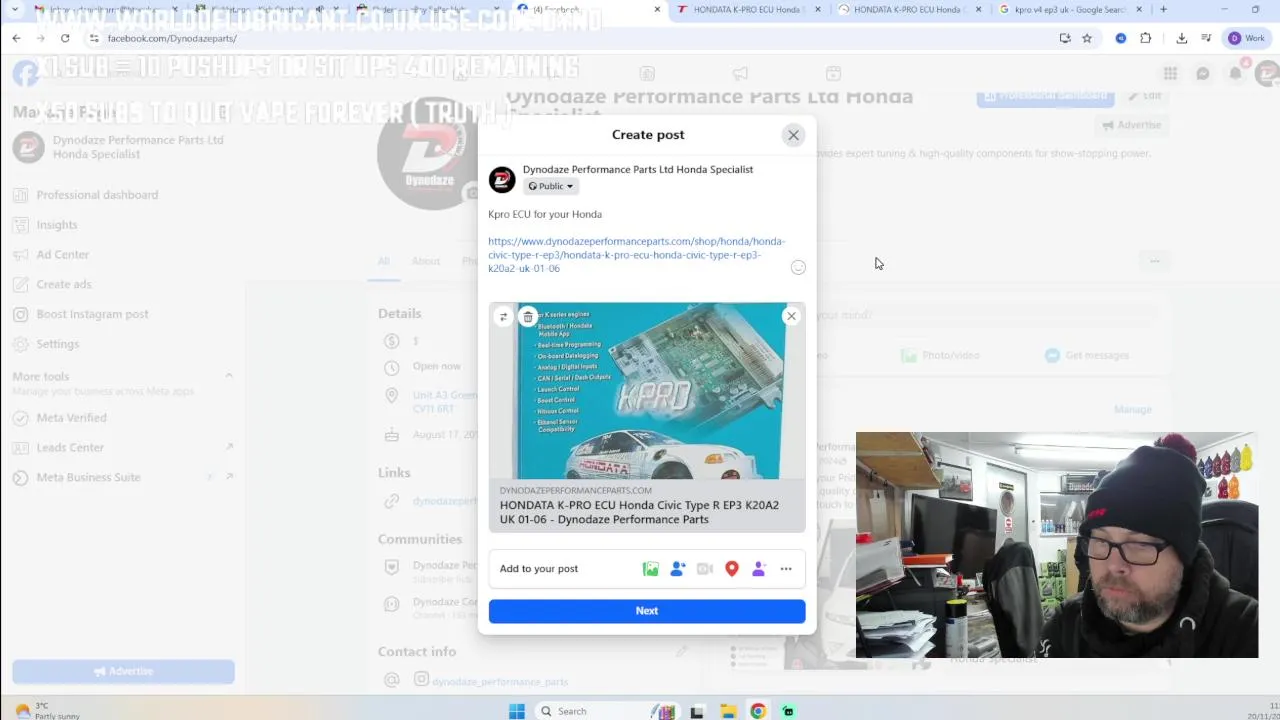Open Create ads in the sidebar
Image resolution: width=1280 pixels, height=720 pixels.
tap(64, 285)
